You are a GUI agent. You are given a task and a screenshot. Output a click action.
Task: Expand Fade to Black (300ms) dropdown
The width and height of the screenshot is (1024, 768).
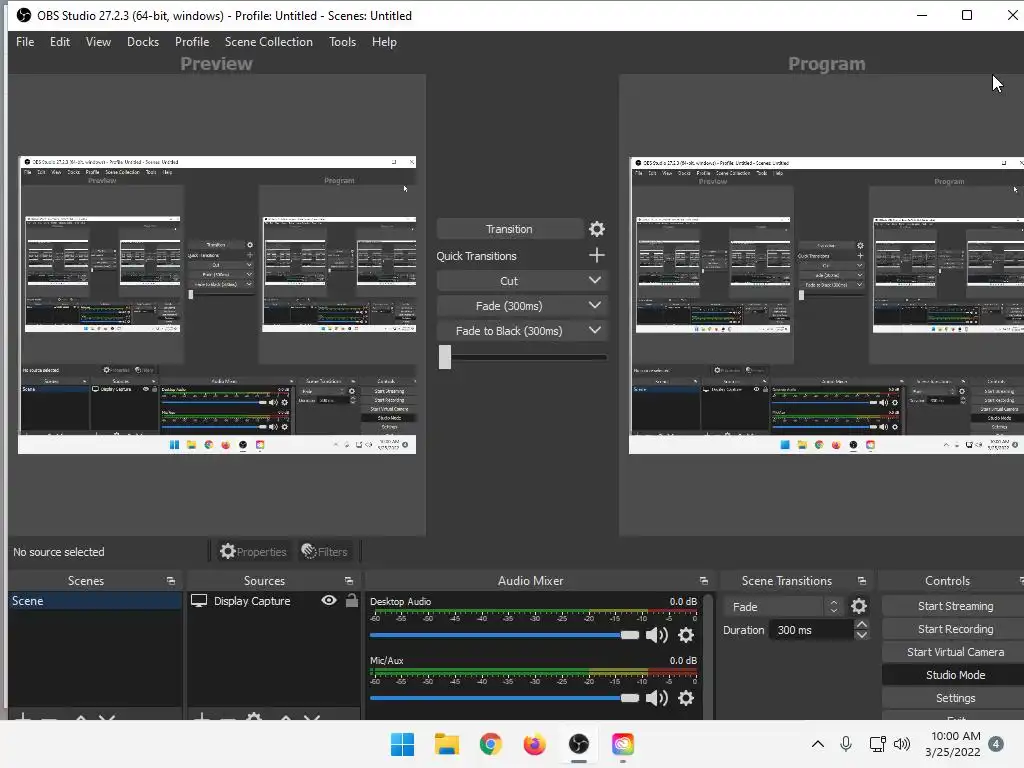(x=595, y=330)
